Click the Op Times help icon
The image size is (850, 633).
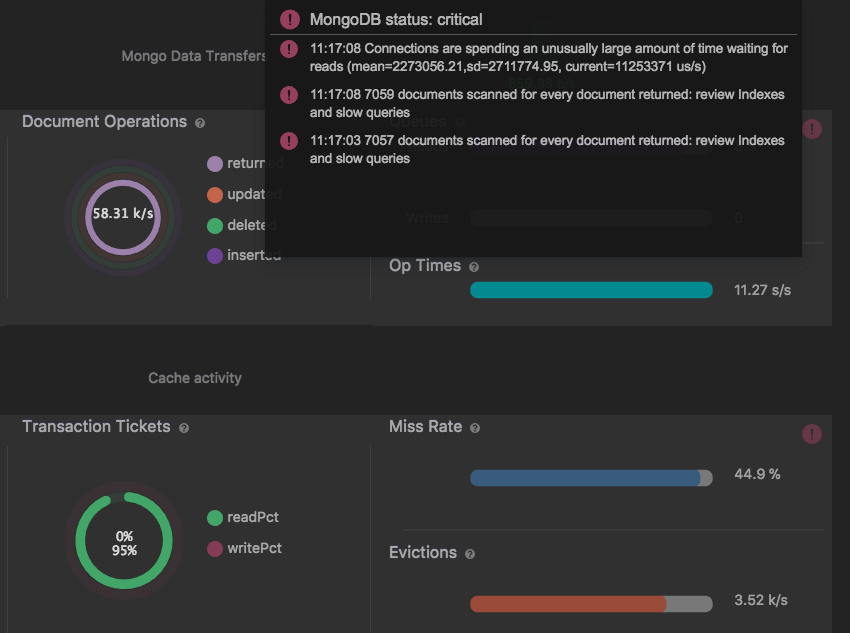click(x=474, y=267)
